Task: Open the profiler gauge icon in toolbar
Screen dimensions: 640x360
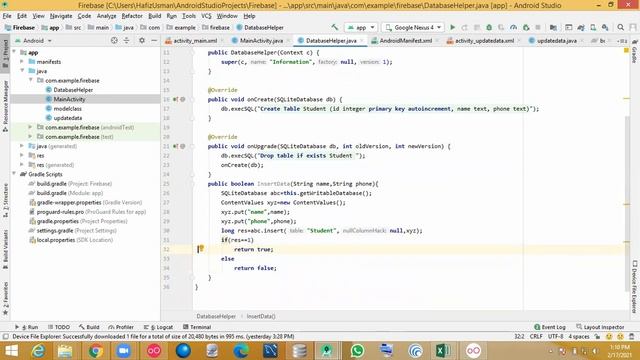Action: coord(513,27)
